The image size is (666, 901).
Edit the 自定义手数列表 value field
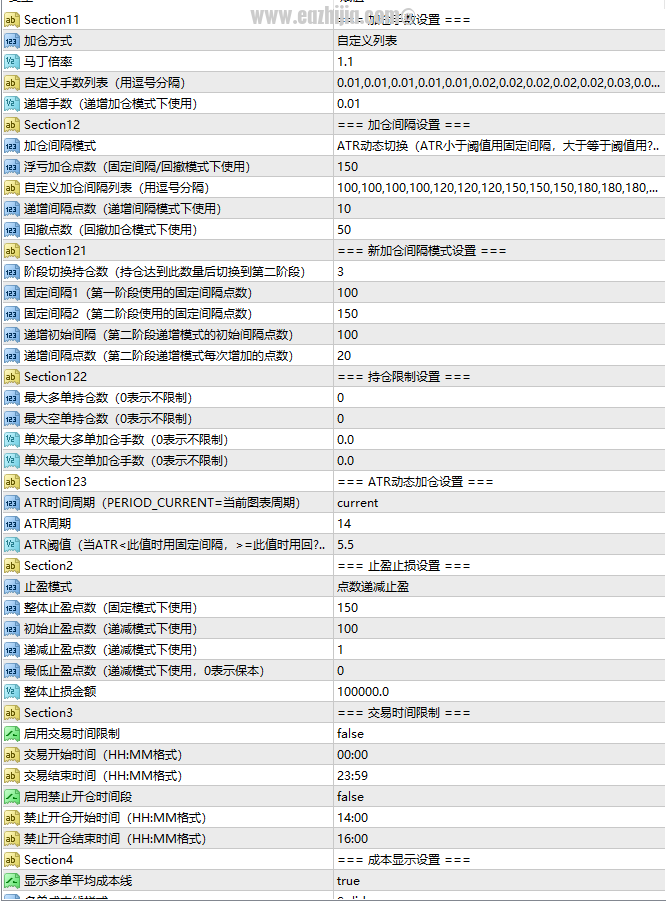499,83
